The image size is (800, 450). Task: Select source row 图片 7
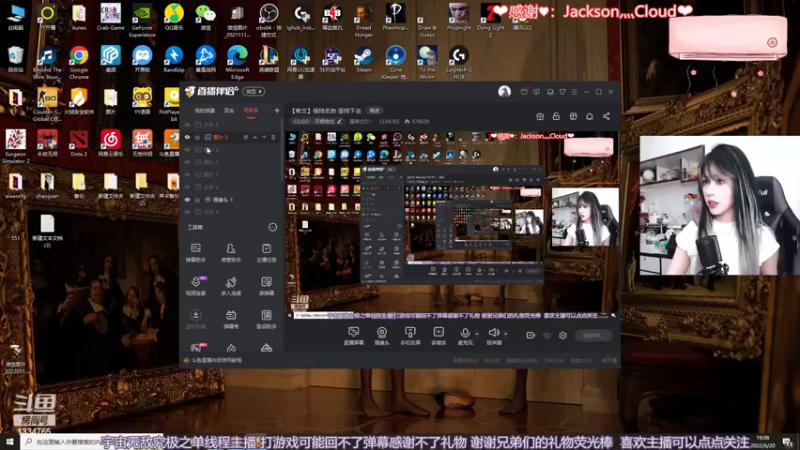coord(232,174)
